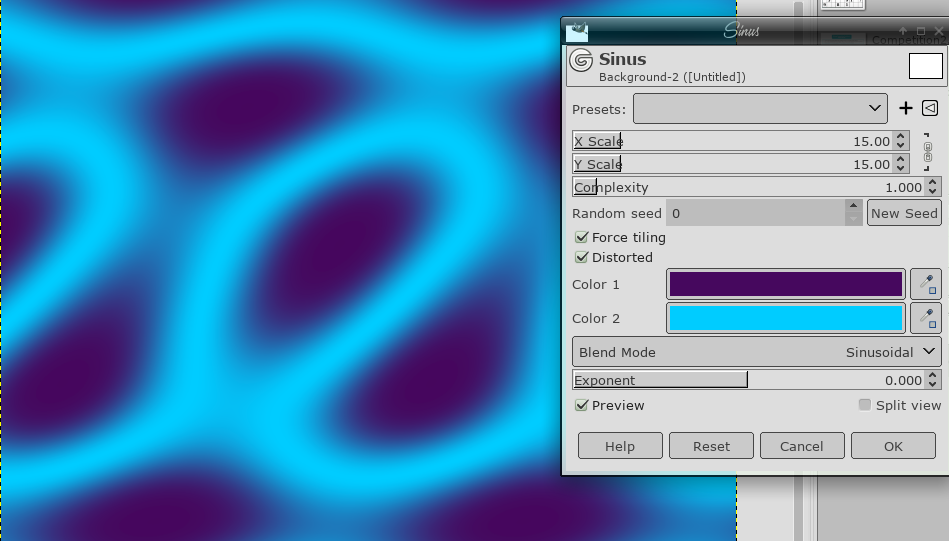Pick Color 1 with eyedropper icon
Viewport: 949px width, 541px height.
tap(926, 285)
